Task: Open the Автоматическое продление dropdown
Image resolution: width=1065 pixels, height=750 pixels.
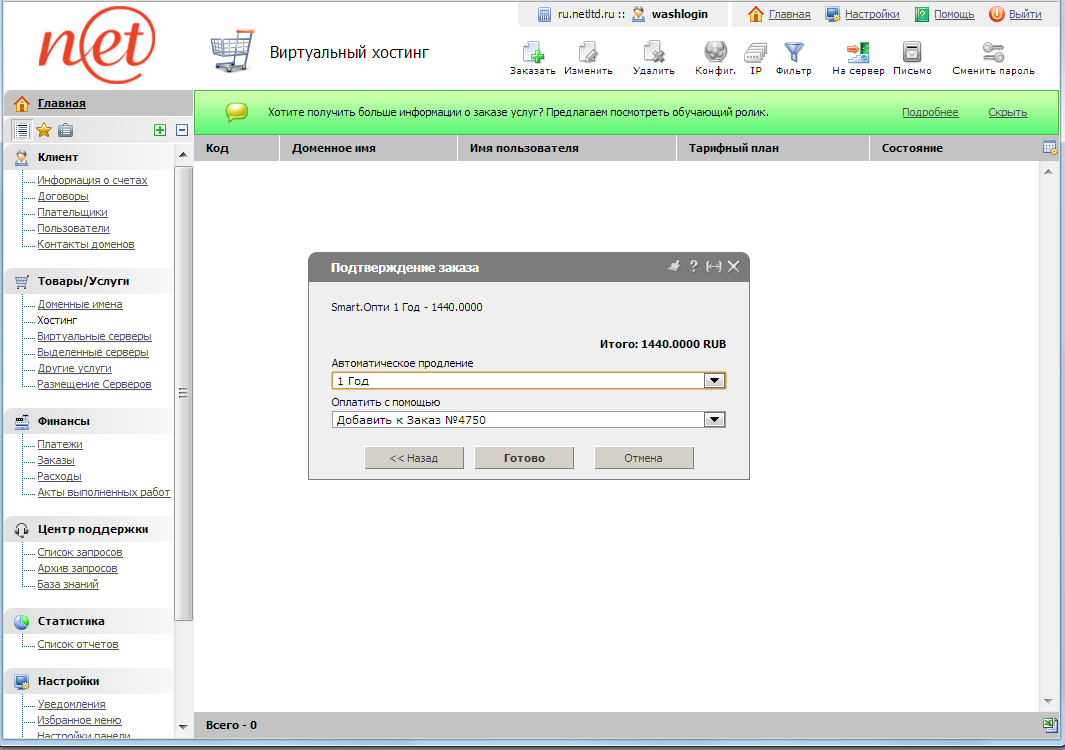Action: tap(713, 379)
